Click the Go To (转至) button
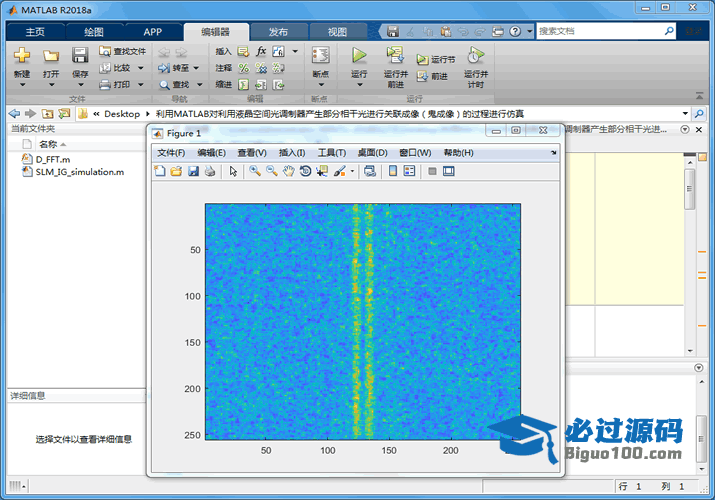Viewport: 715px width, 500px height. click(174, 68)
